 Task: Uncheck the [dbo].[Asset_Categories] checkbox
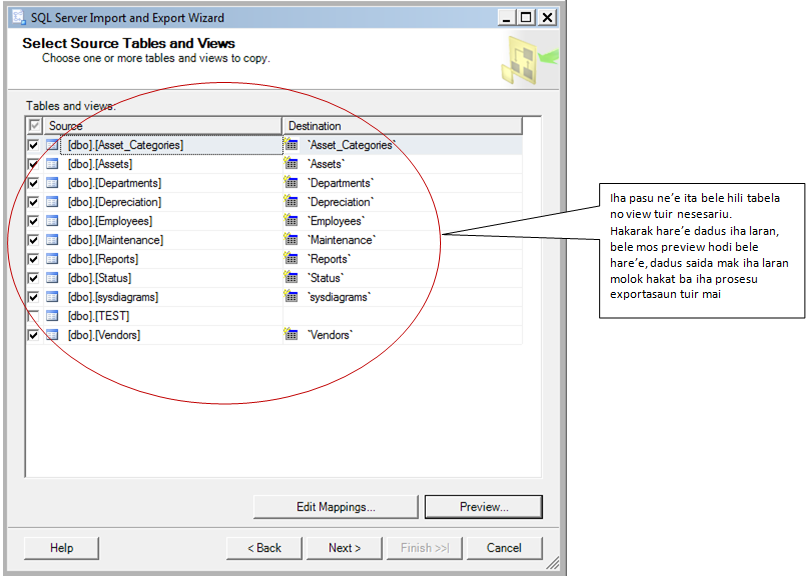(x=34, y=145)
